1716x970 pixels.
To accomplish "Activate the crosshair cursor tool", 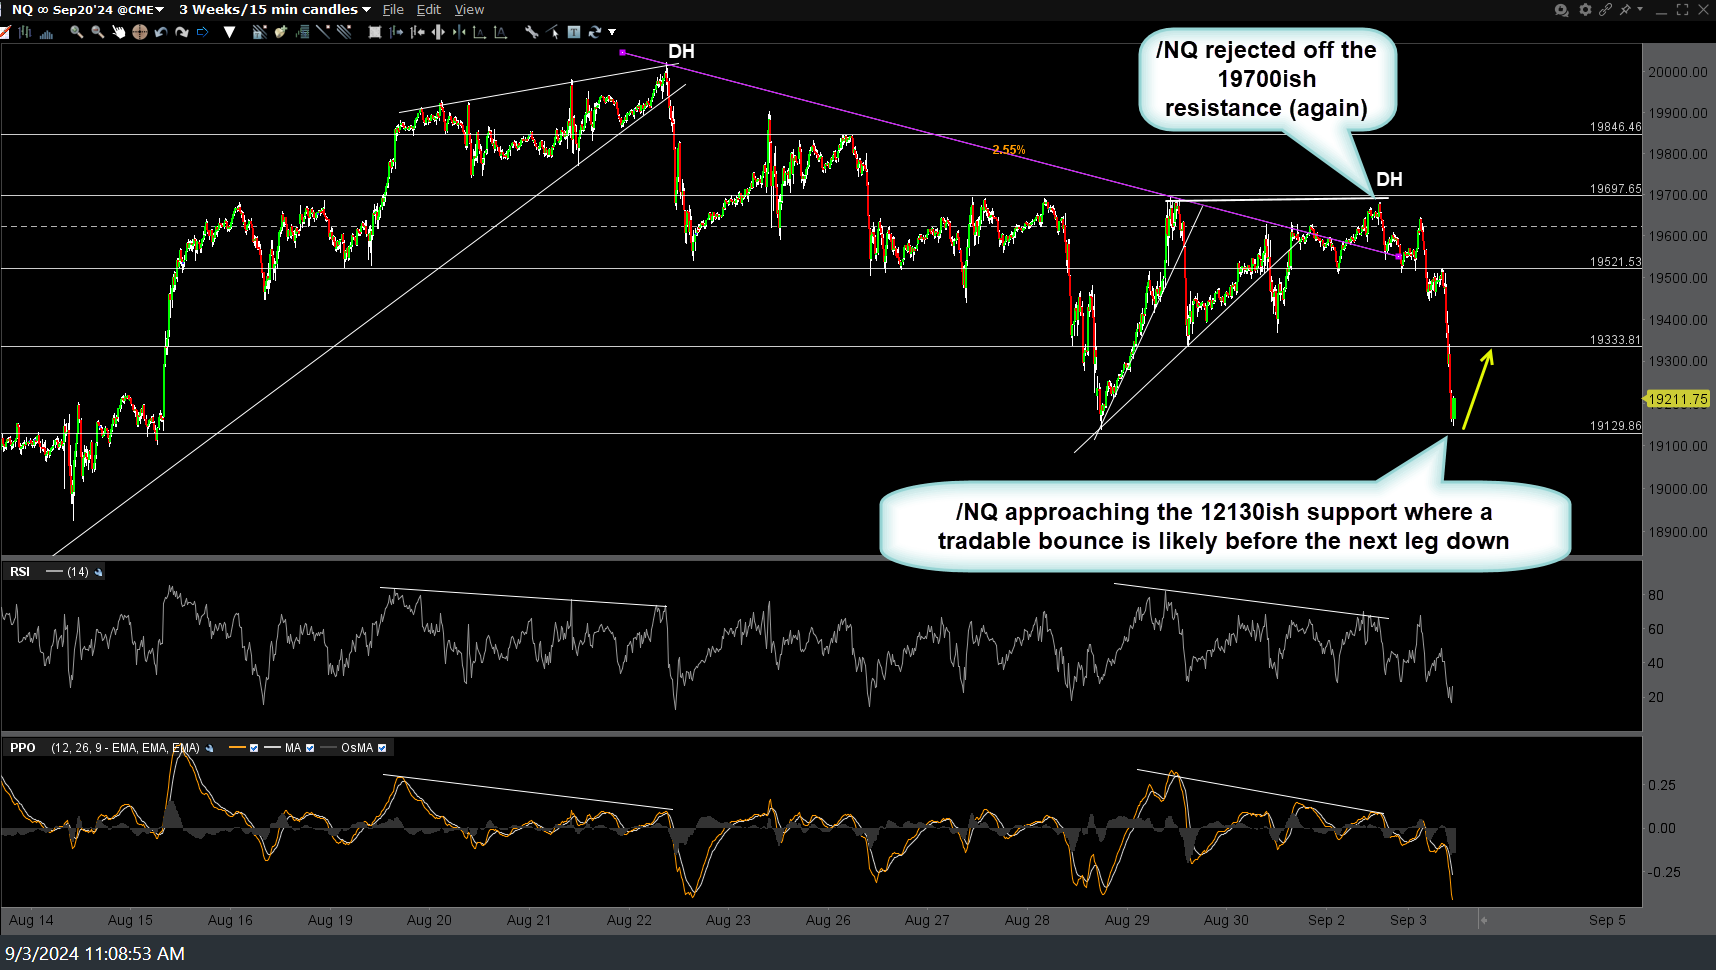I will click(139, 32).
